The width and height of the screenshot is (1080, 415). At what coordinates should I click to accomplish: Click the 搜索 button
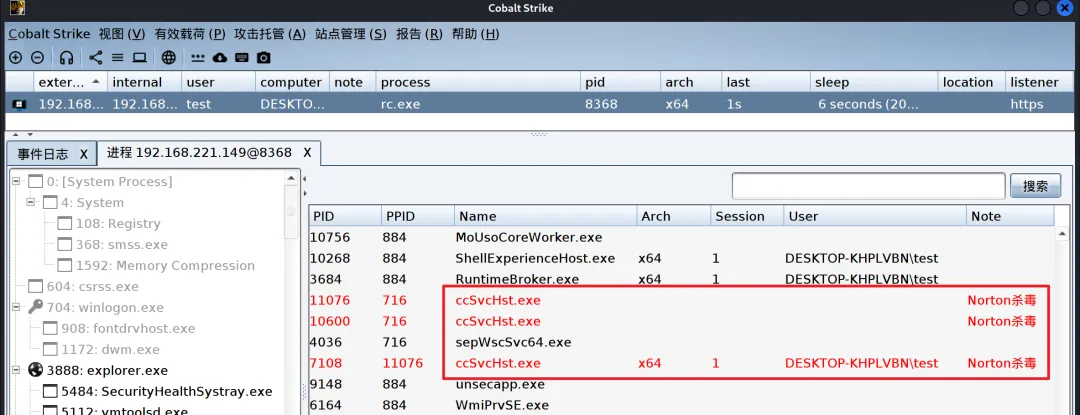pyautogui.click(x=1035, y=186)
